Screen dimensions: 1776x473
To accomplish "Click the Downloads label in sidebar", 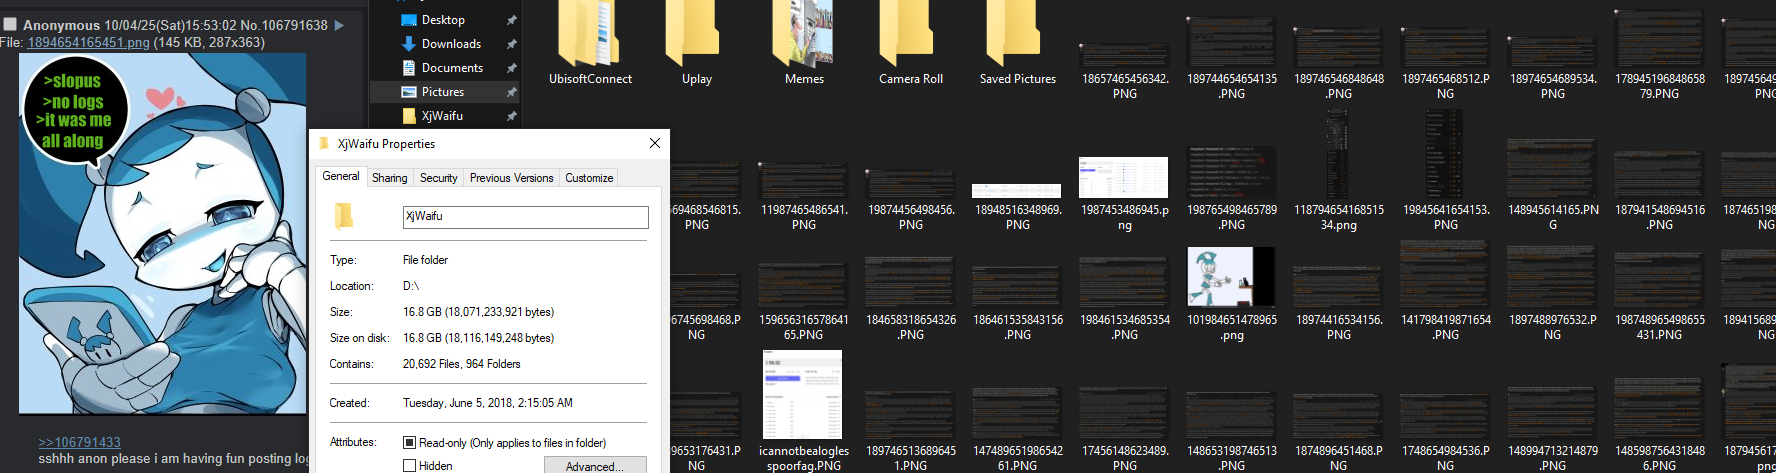I will [451, 44].
